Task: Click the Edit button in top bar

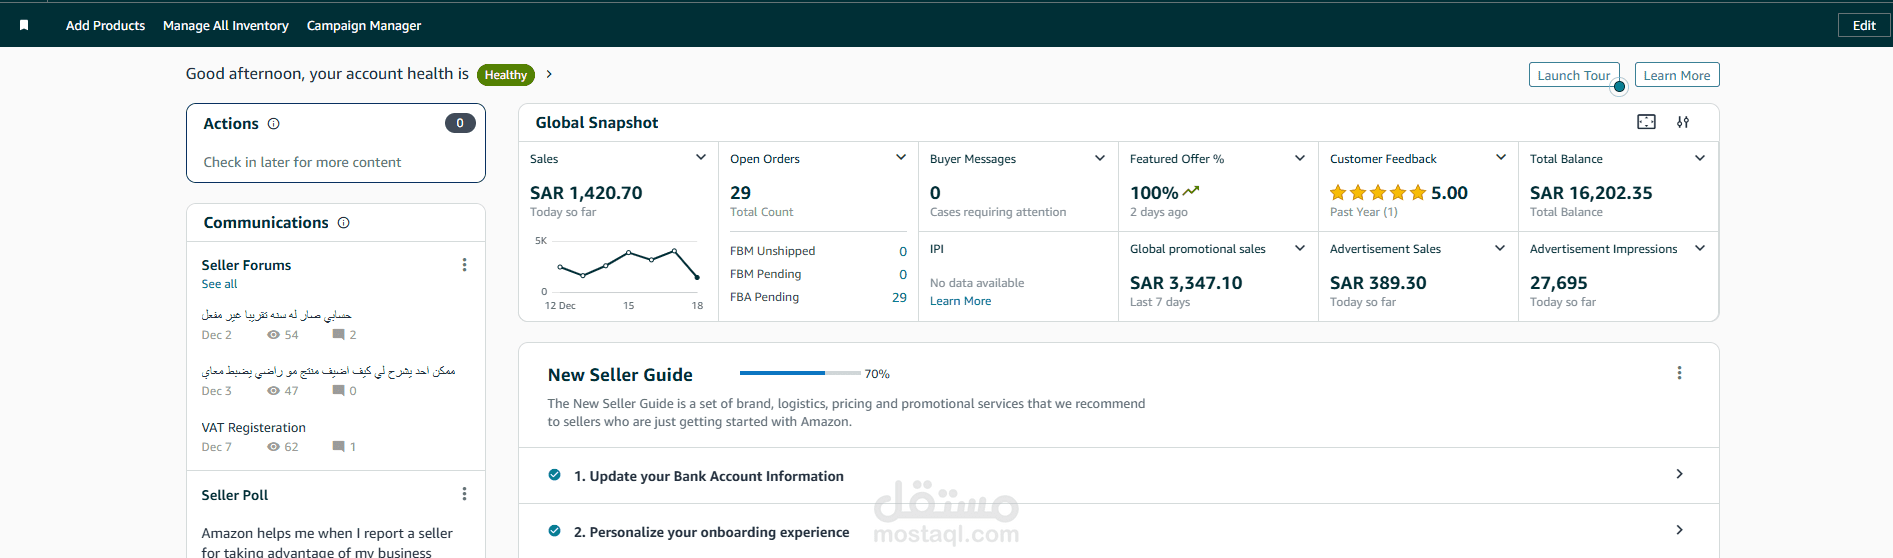Action: pyautogui.click(x=1864, y=25)
